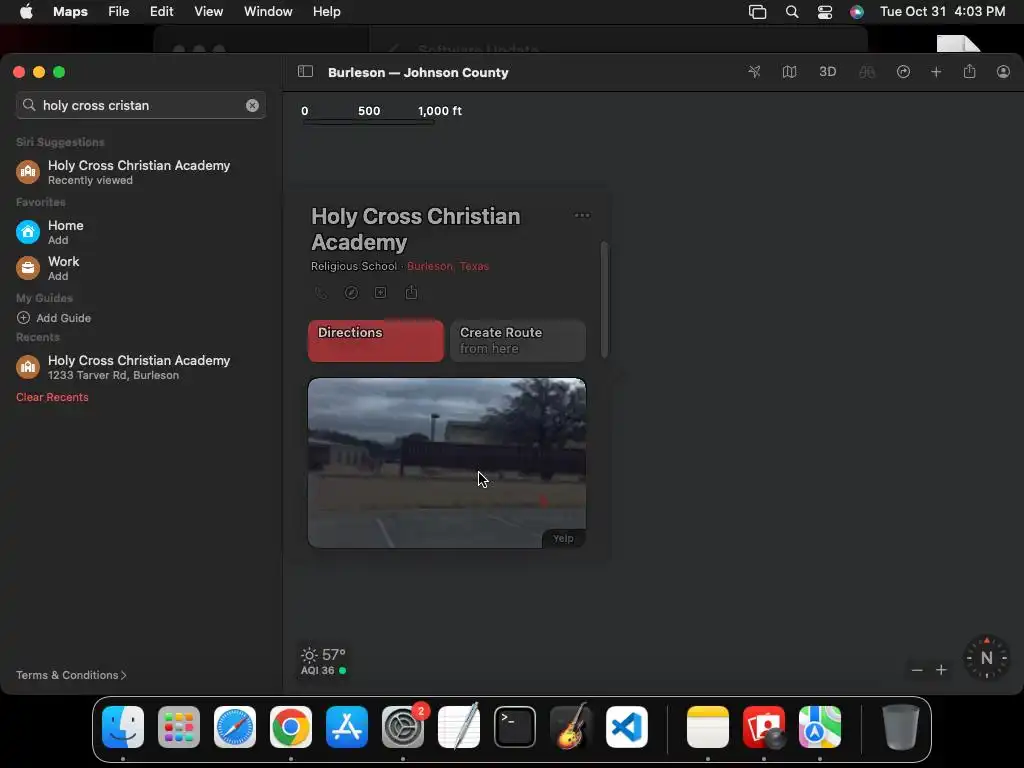The height and width of the screenshot is (768, 1024).
Task: Click the place card scrollbar
Action: point(605,300)
